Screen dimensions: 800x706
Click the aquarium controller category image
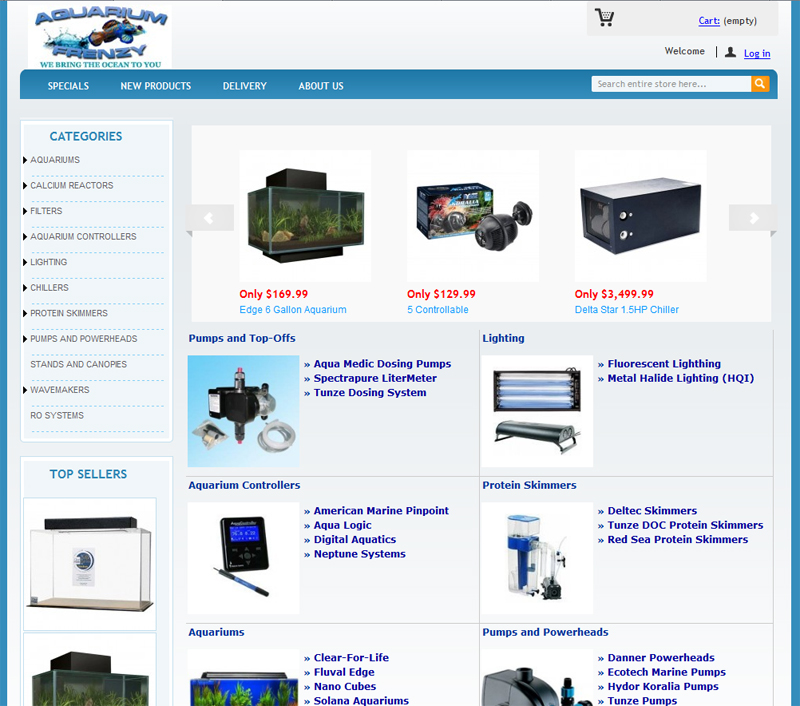tap(243, 558)
